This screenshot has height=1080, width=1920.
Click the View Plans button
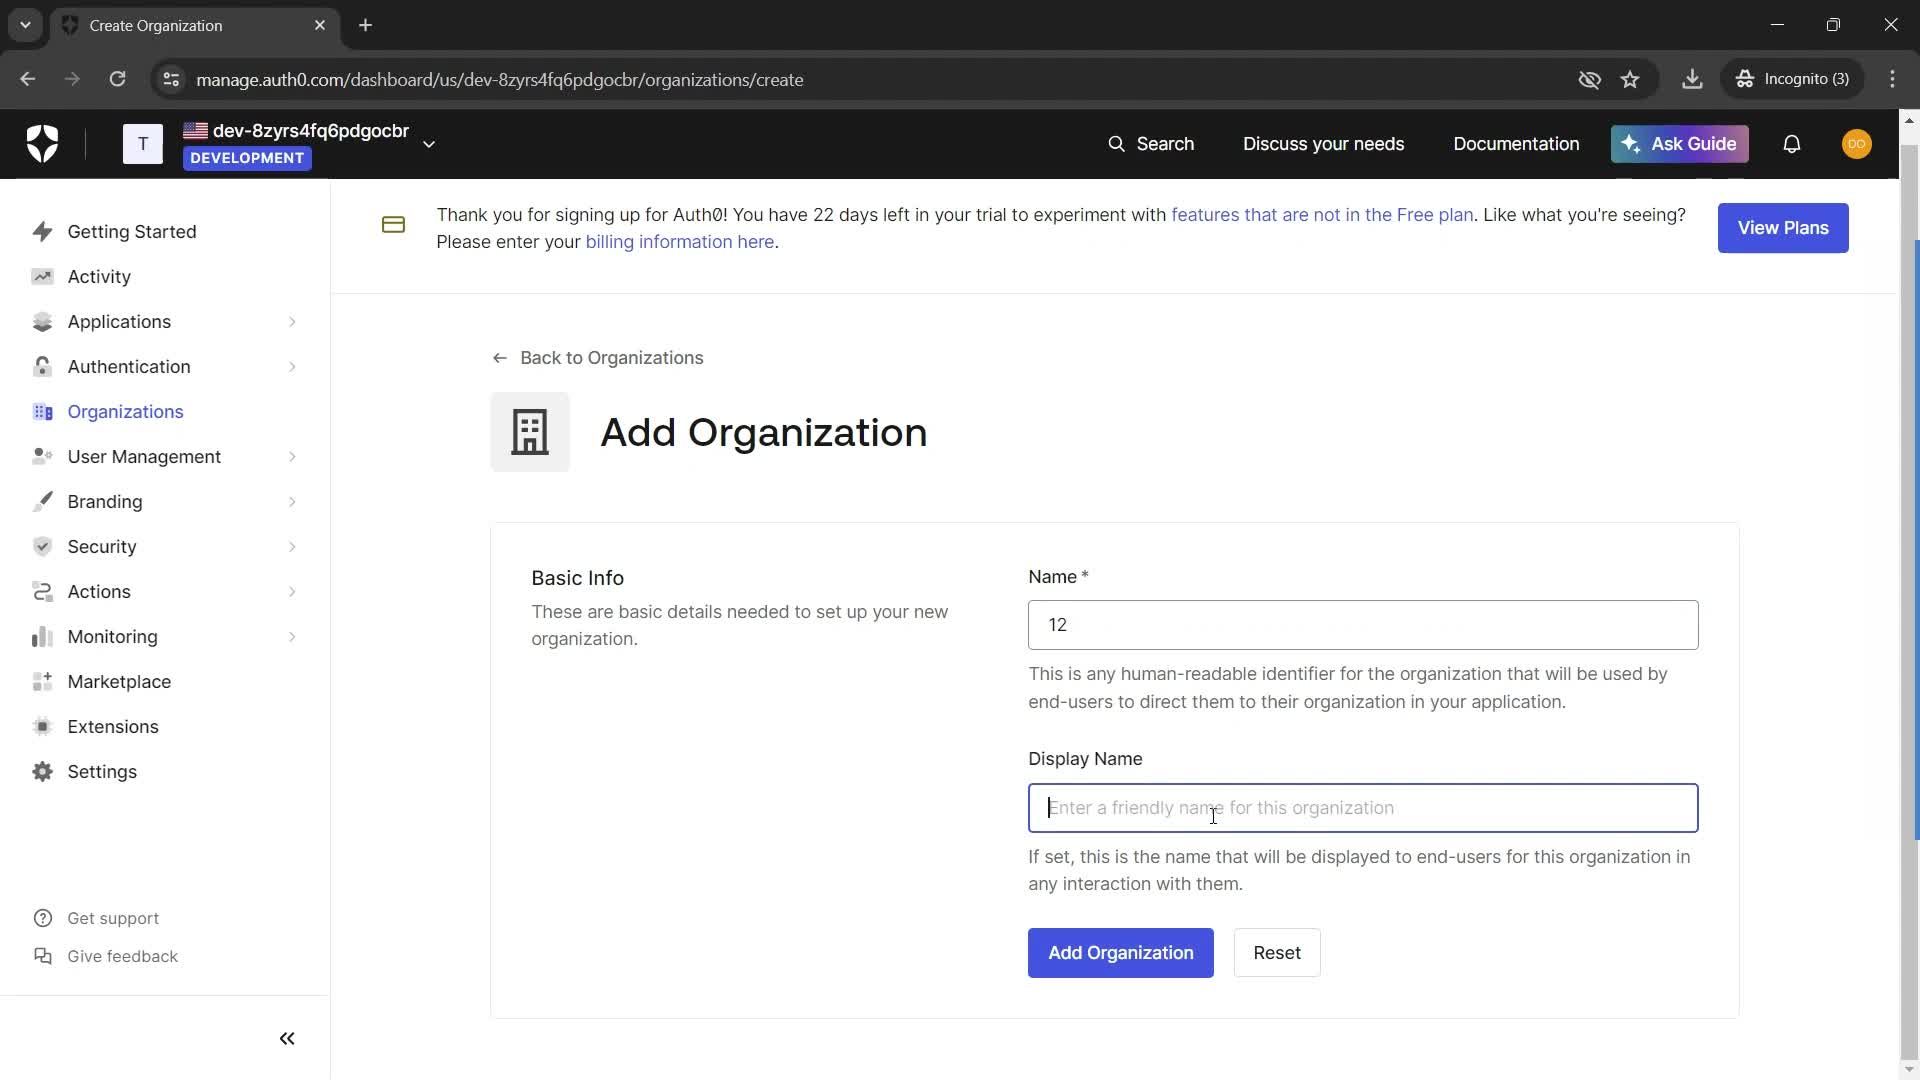click(x=1783, y=228)
